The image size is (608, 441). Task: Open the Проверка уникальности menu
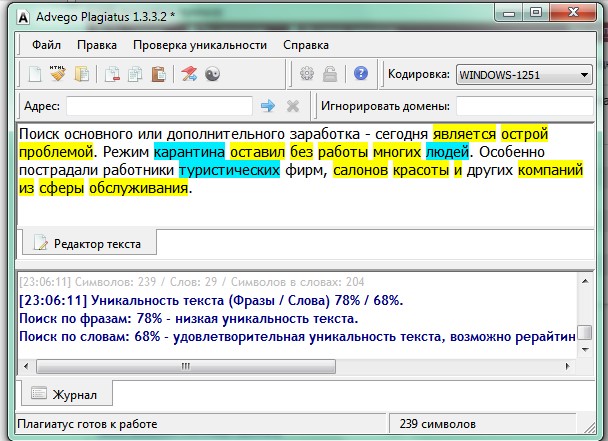(x=200, y=45)
